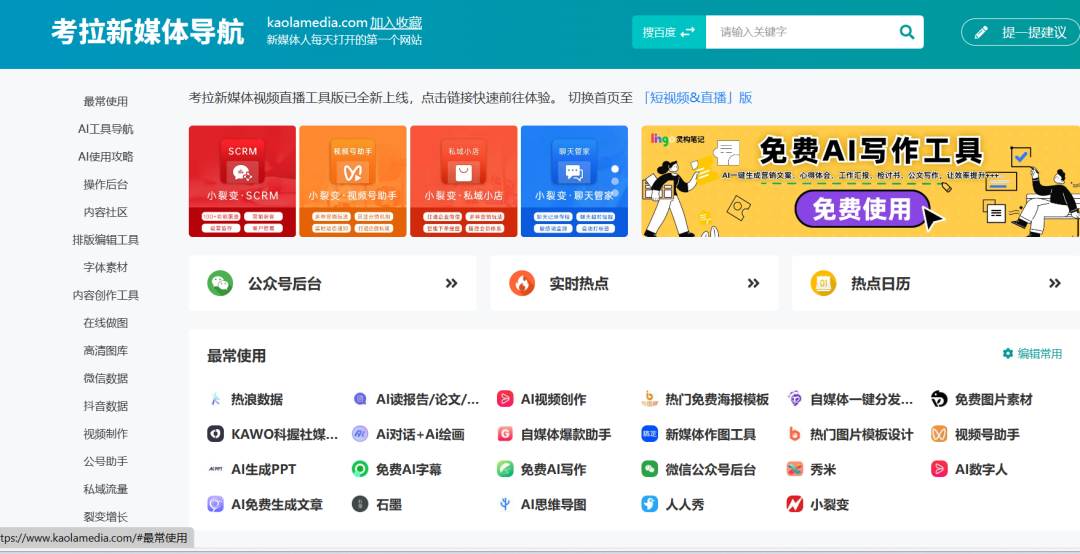Click the AI思维导图 icon

(505, 504)
